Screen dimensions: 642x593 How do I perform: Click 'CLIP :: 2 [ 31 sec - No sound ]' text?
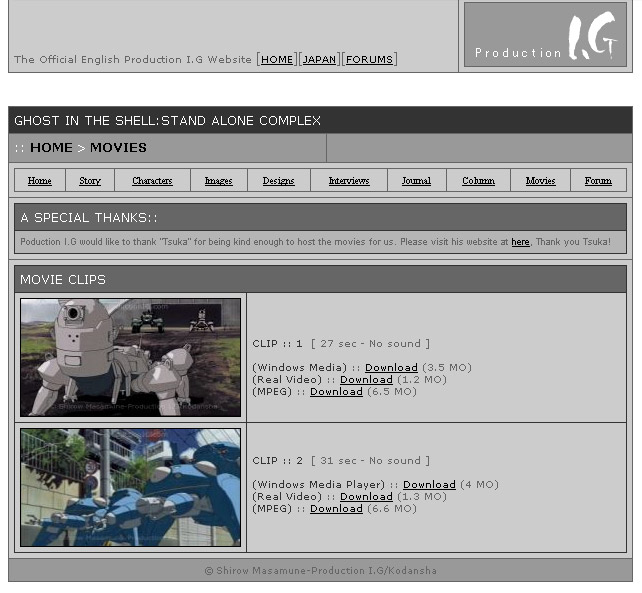pyautogui.click(x=341, y=461)
